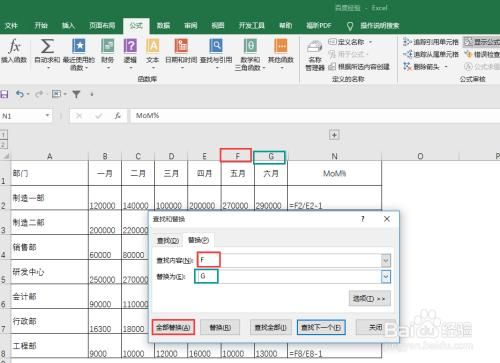Click the Undo arrow icon
This screenshot has width=500, height=363.
(x=20, y=94)
